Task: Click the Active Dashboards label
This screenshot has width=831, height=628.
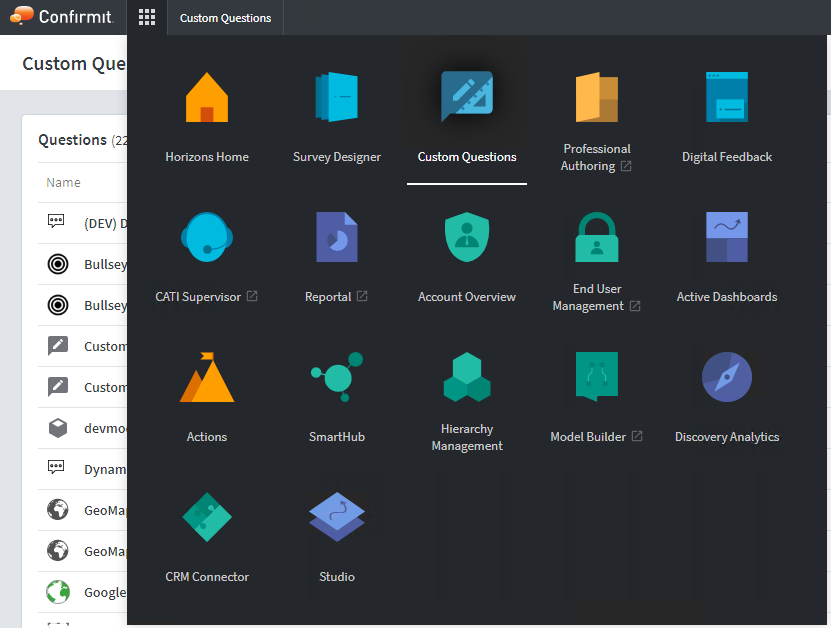Action: [727, 297]
